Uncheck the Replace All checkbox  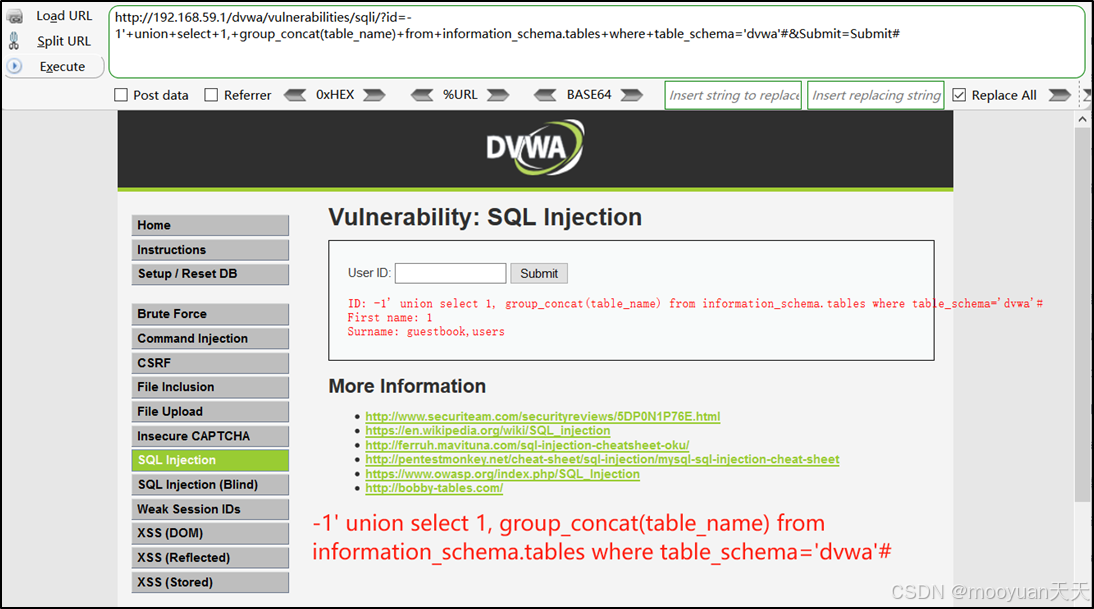point(959,95)
